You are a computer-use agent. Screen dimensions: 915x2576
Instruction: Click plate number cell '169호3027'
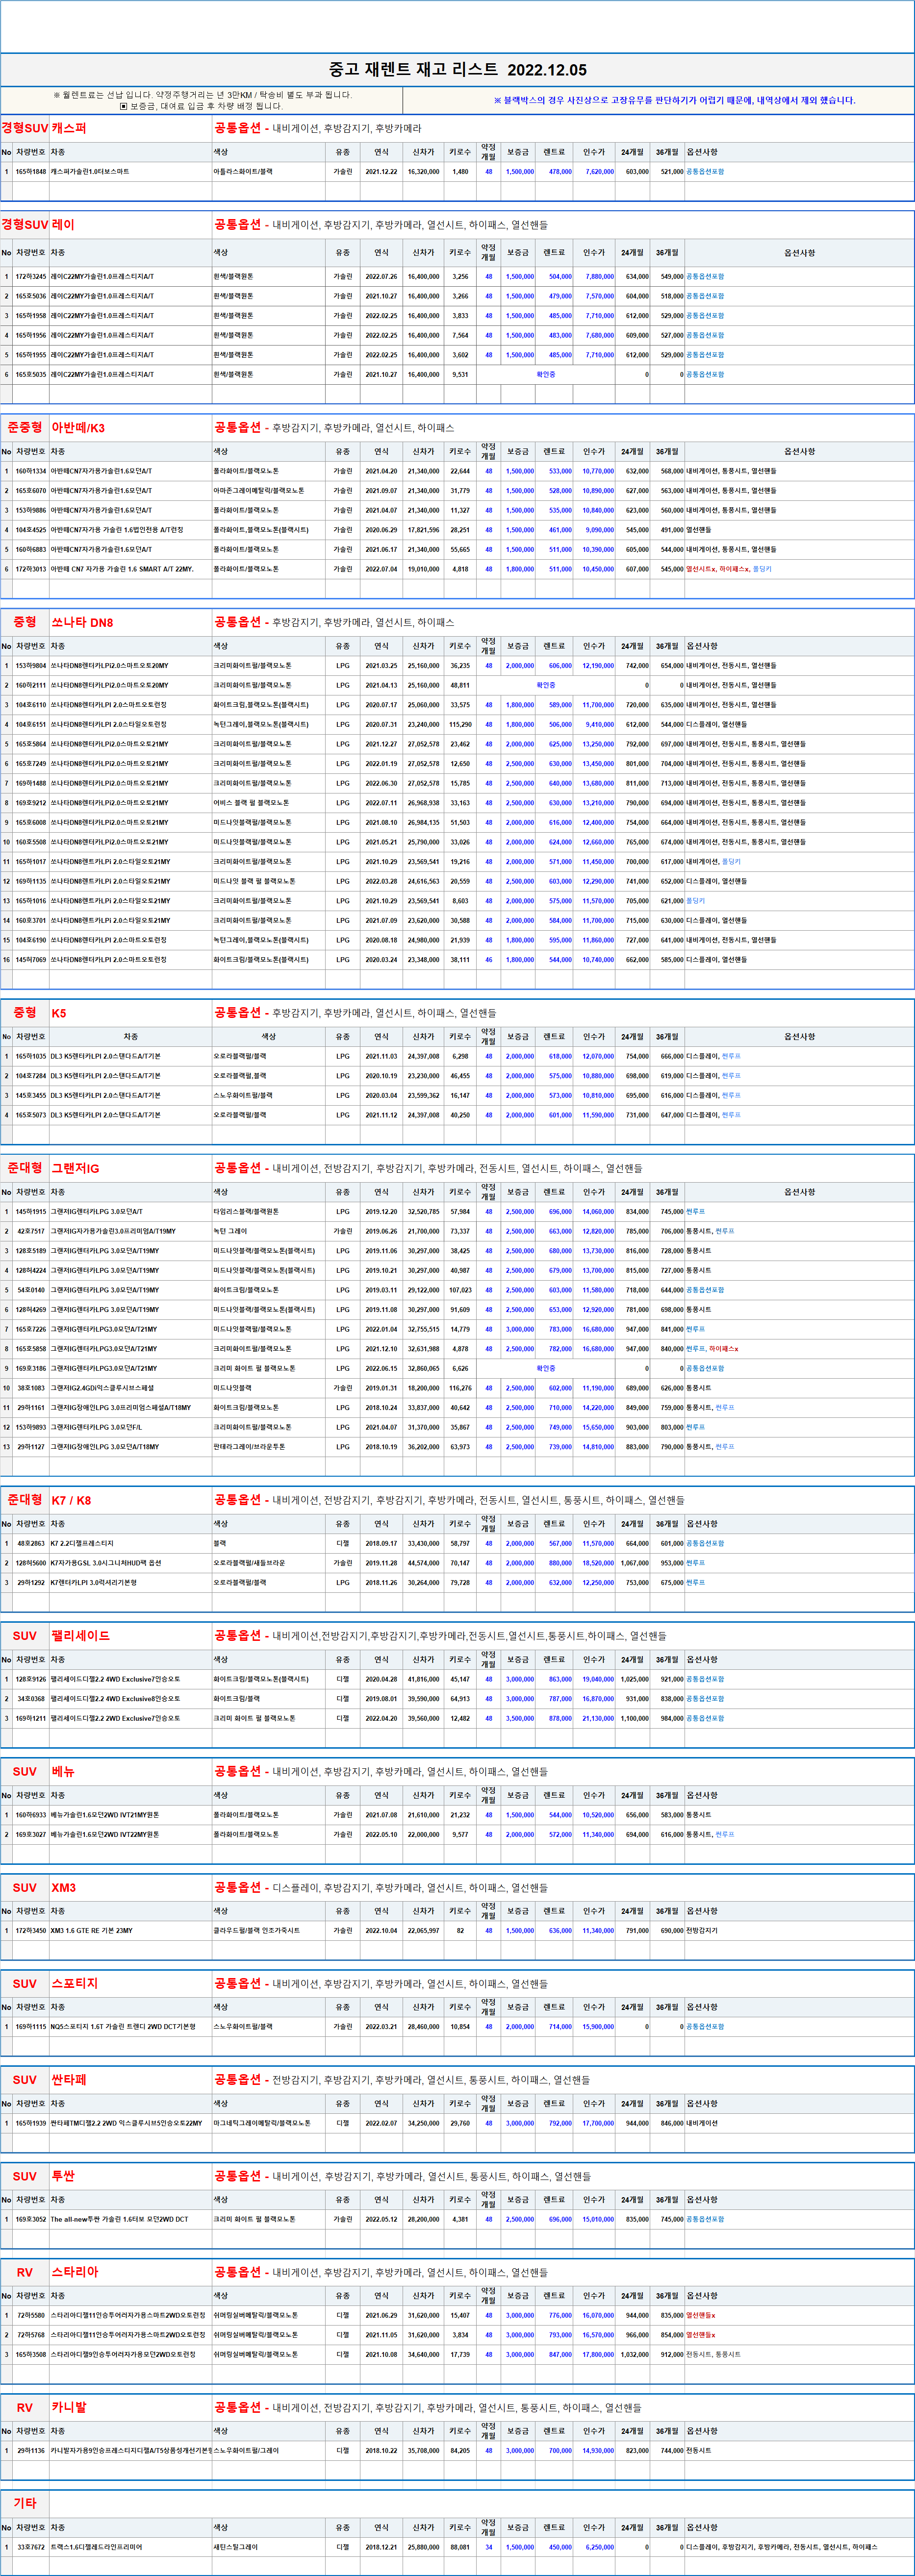coord(31,1835)
